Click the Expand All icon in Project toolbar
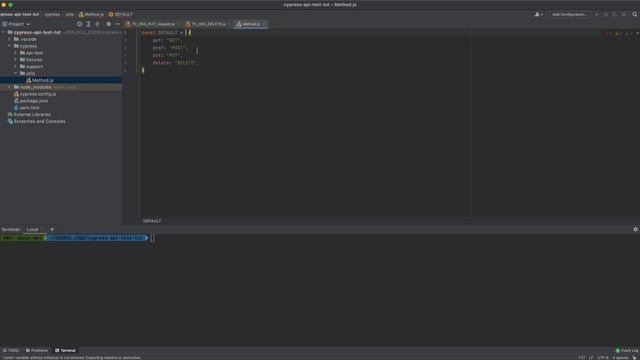The height and width of the screenshot is (360, 640). point(88,24)
